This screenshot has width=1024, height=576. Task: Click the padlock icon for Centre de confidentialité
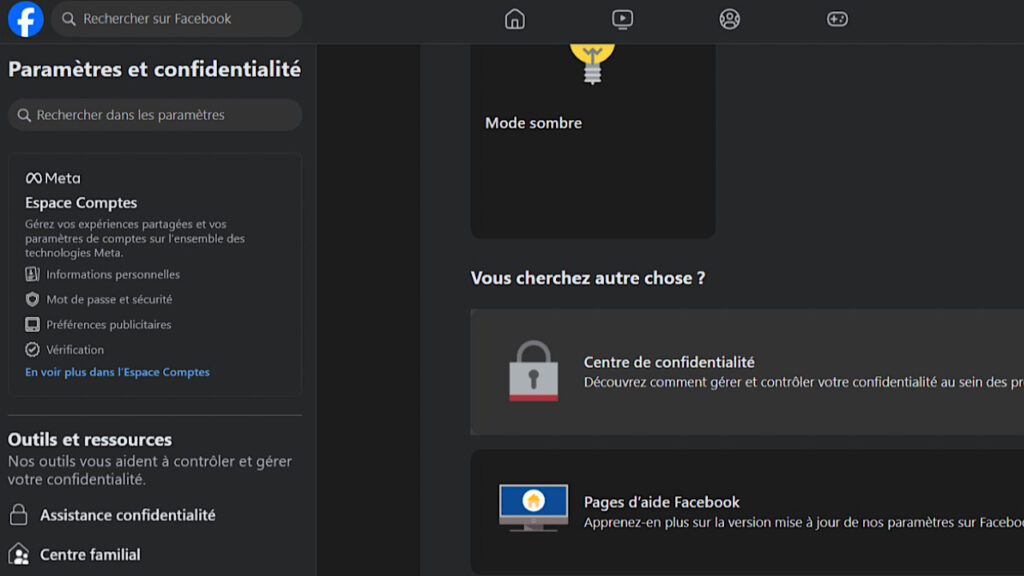(x=533, y=371)
